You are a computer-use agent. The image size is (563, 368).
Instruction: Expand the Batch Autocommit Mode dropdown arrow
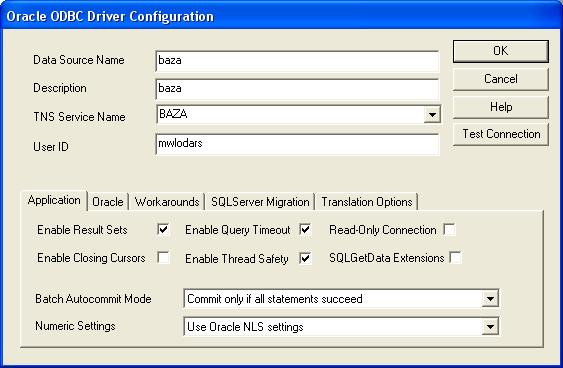[490, 299]
